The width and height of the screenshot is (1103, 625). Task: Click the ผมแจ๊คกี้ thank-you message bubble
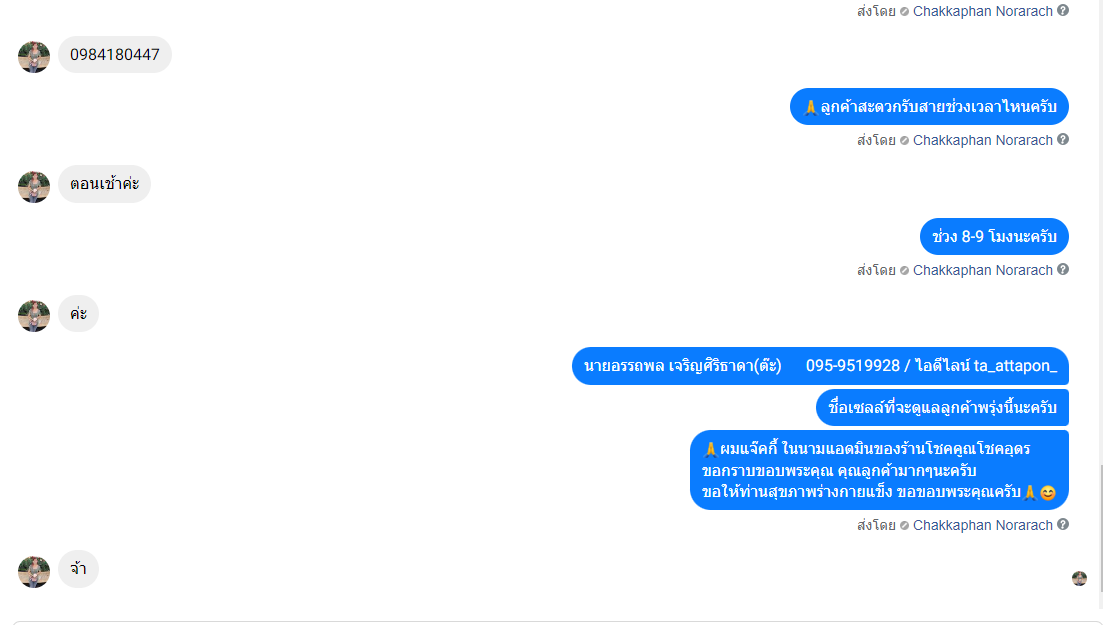pyautogui.click(x=879, y=470)
